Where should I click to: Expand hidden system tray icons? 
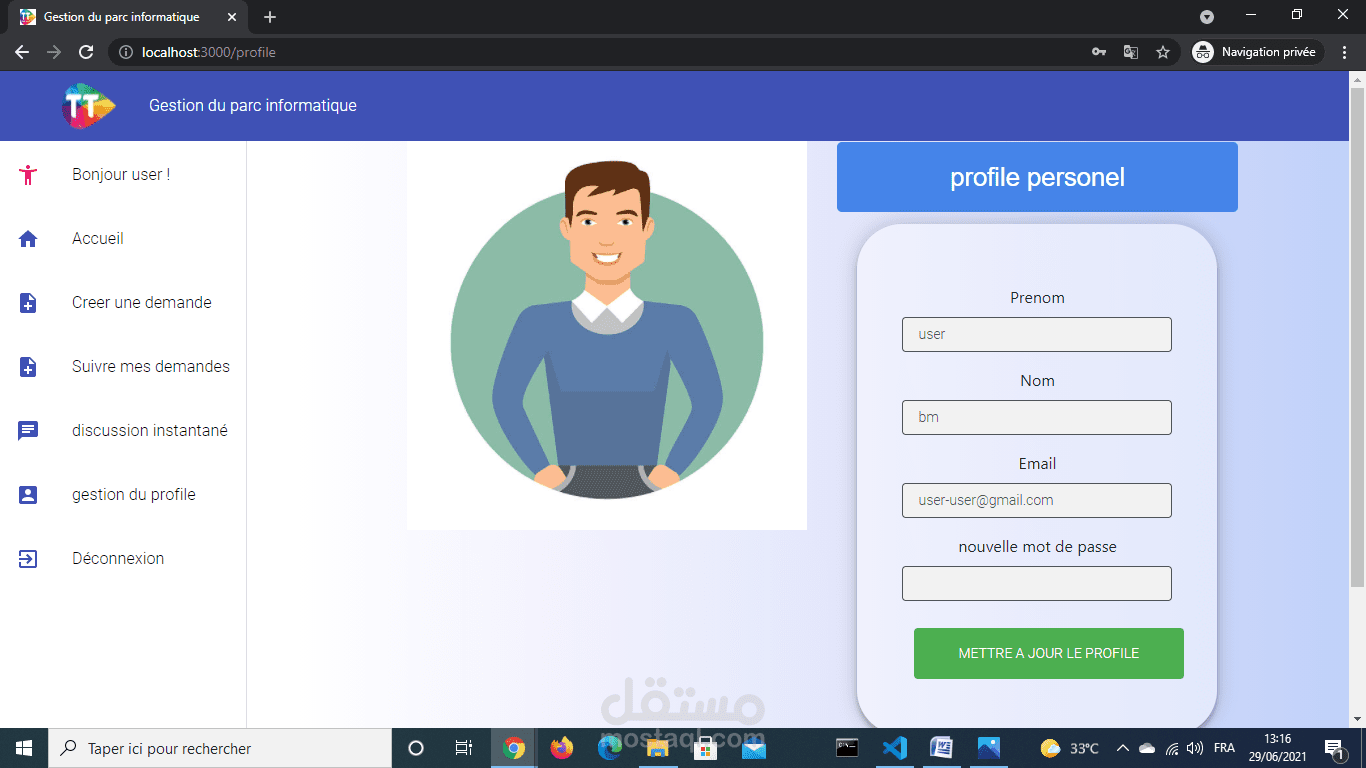(x=1122, y=748)
